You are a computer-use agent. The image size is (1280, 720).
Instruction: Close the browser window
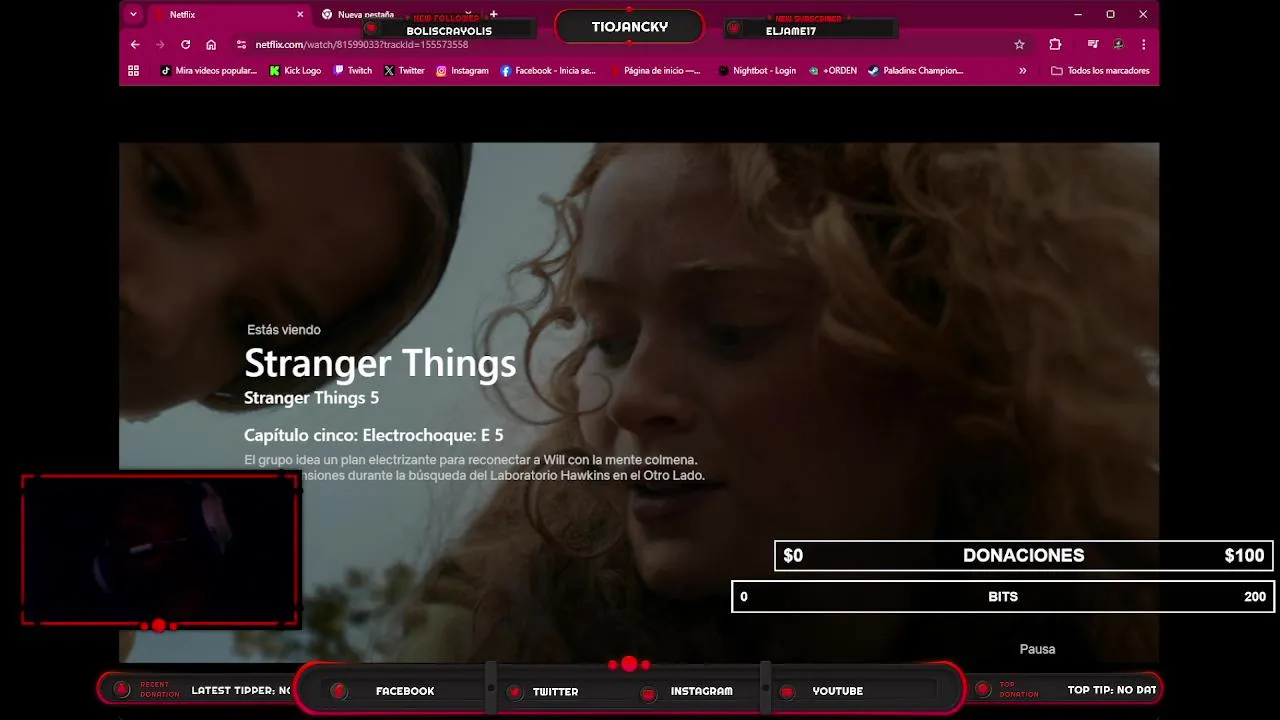pyautogui.click(x=1143, y=14)
